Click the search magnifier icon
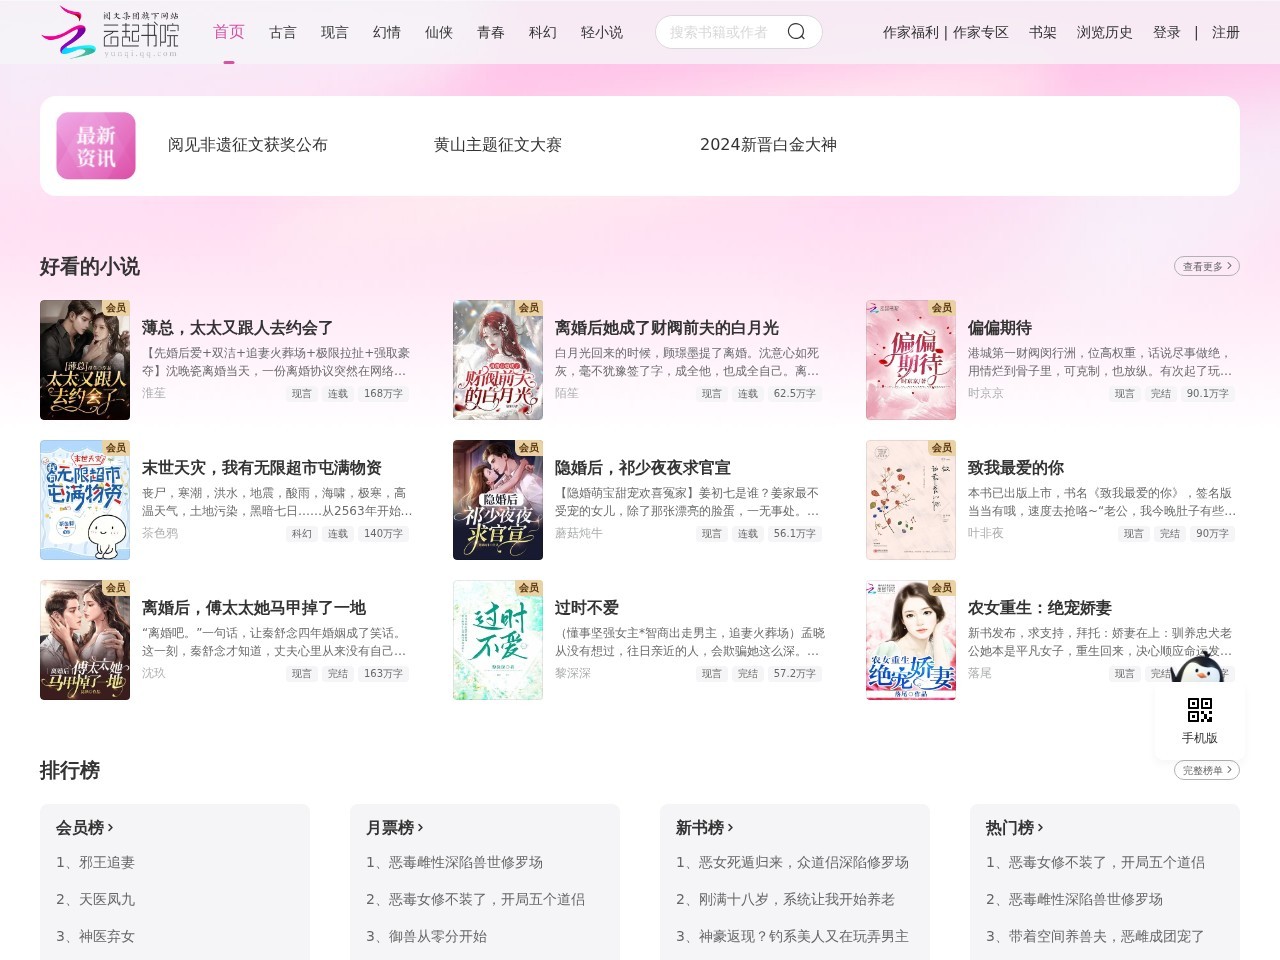 point(796,32)
